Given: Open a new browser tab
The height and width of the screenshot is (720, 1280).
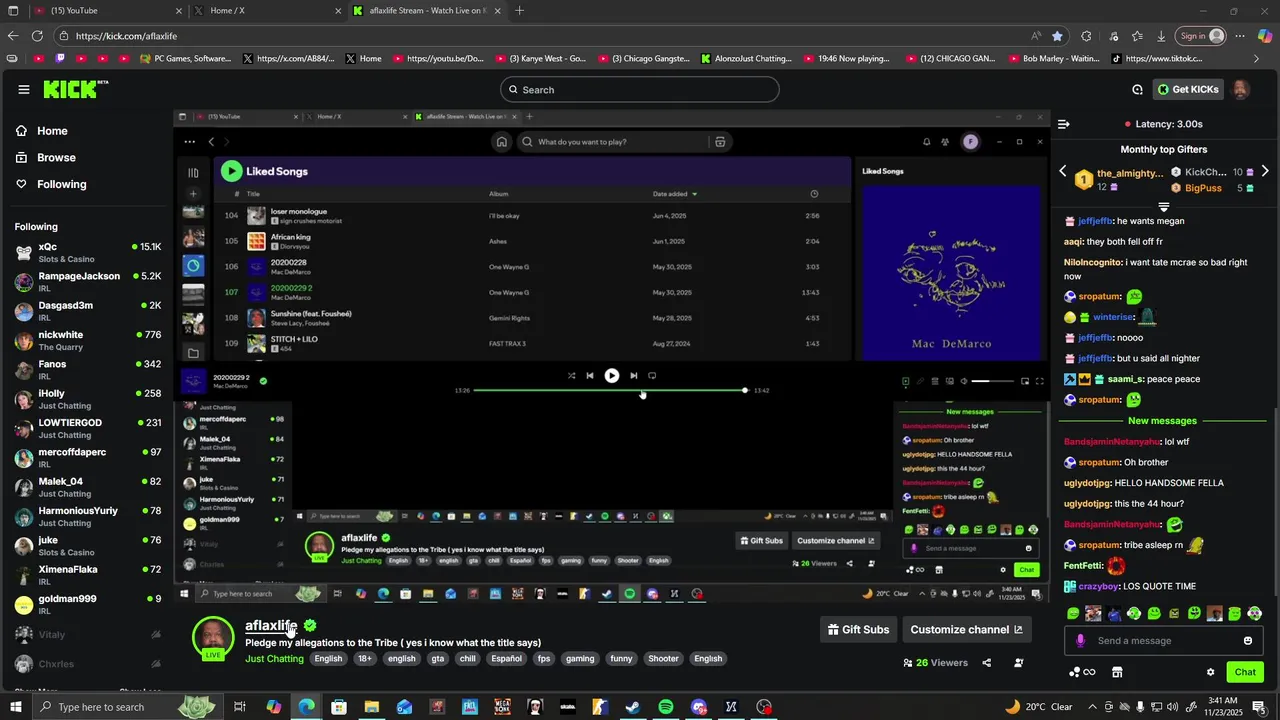Looking at the screenshot, I should pos(519,11).
